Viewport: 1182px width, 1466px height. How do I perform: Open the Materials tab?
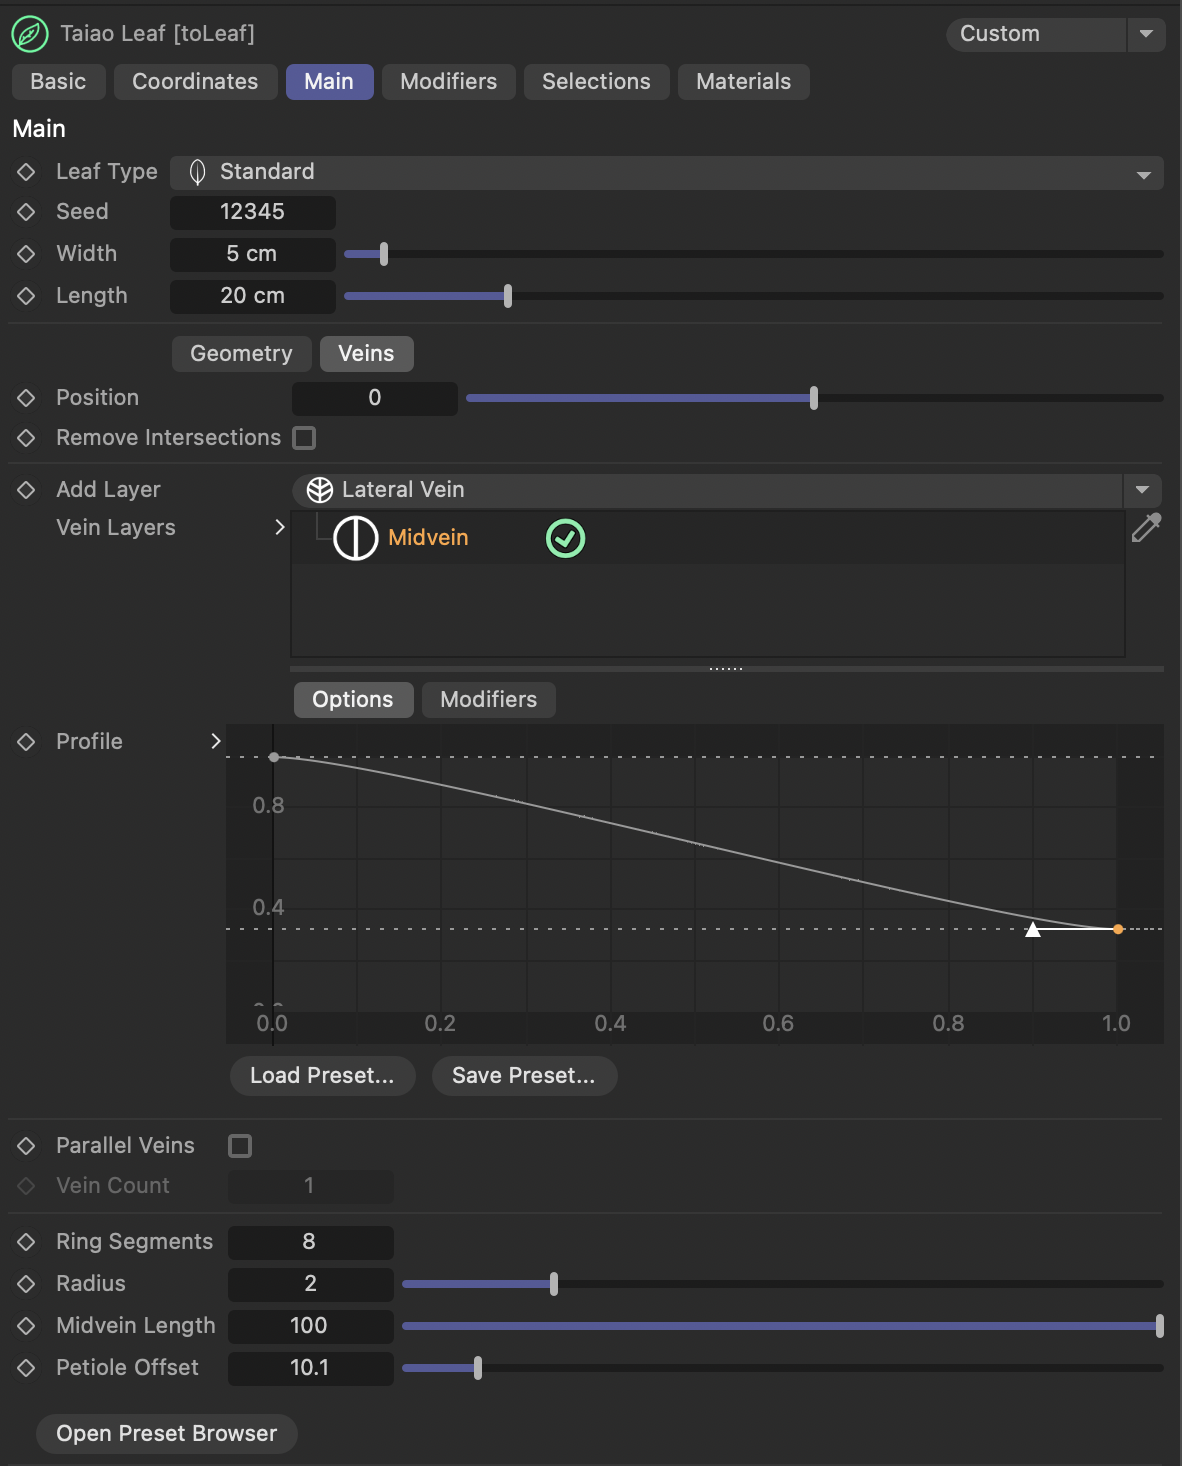pos(743,82)
